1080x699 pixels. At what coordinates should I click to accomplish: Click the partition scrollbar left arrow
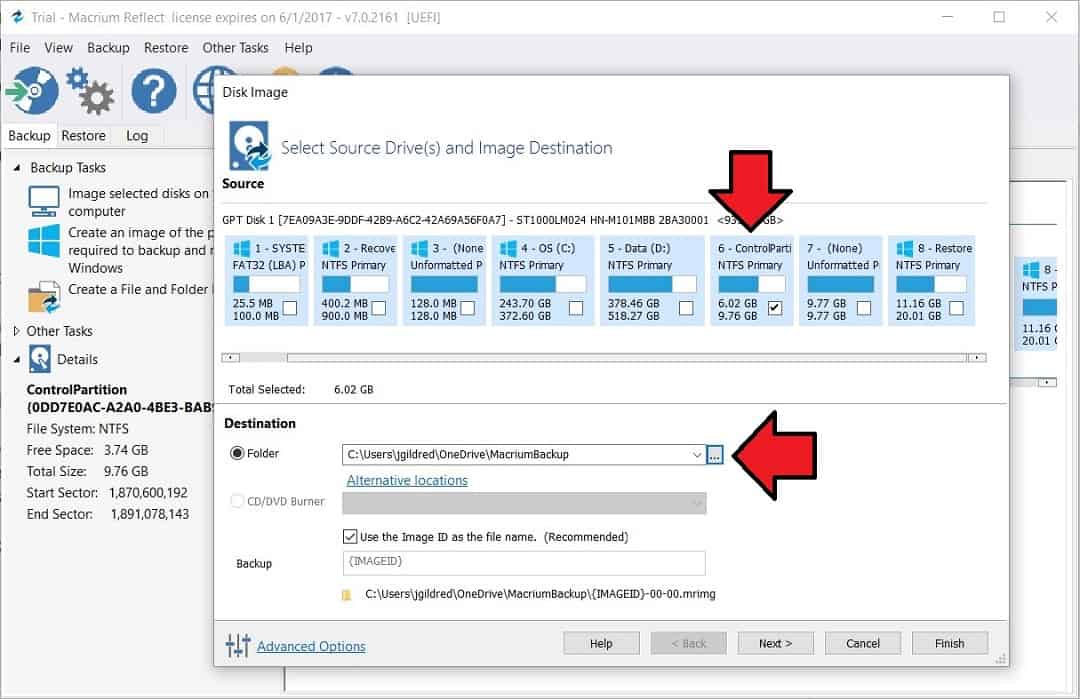[230, 357]
